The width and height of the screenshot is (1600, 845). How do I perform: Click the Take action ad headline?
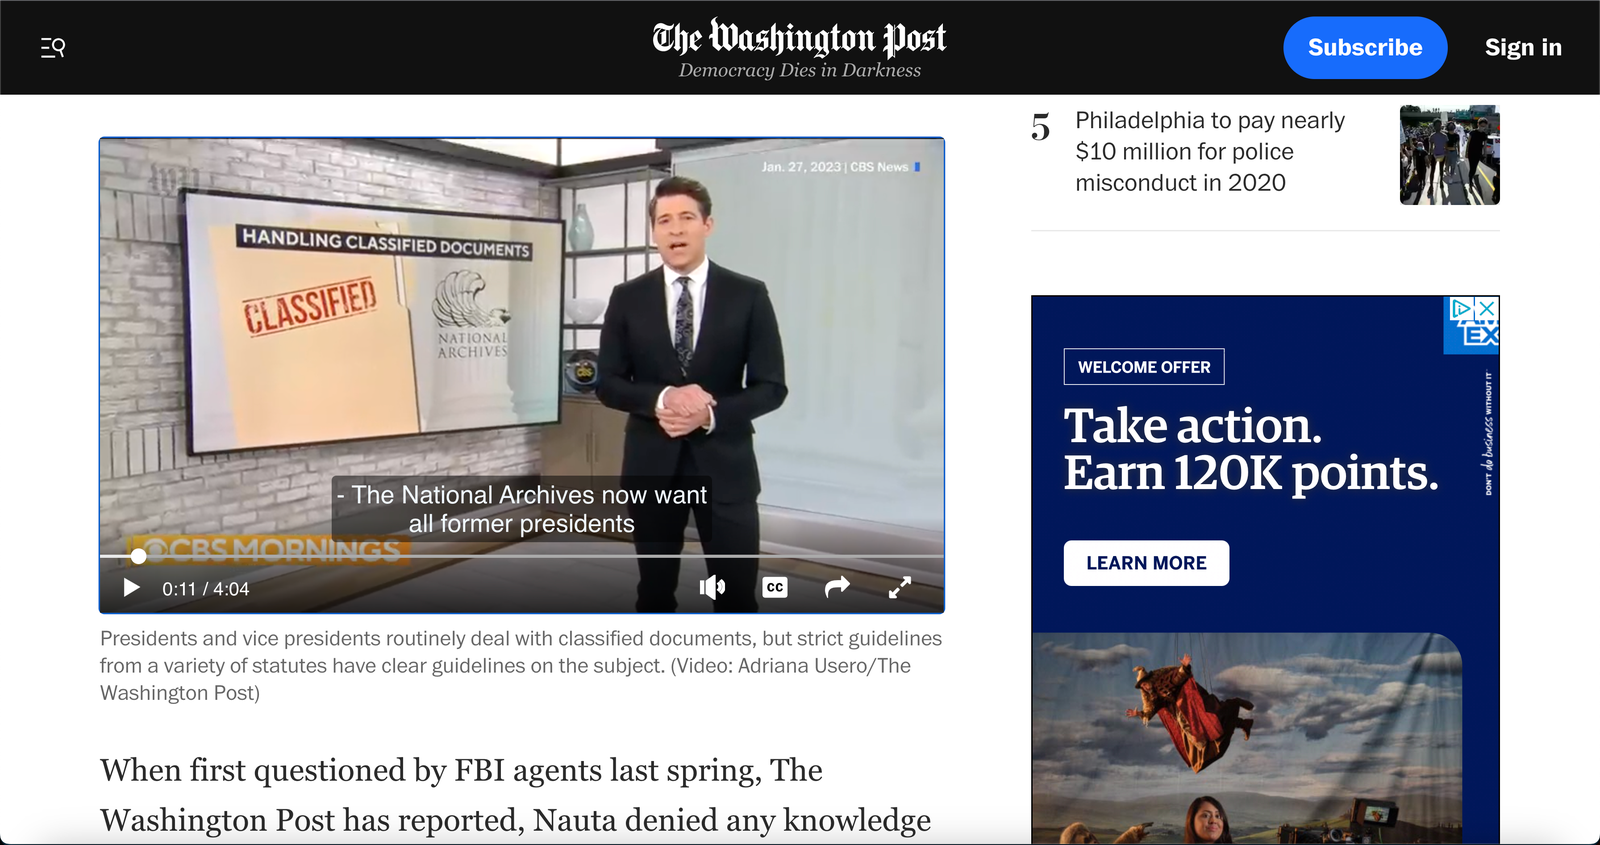1250,450
